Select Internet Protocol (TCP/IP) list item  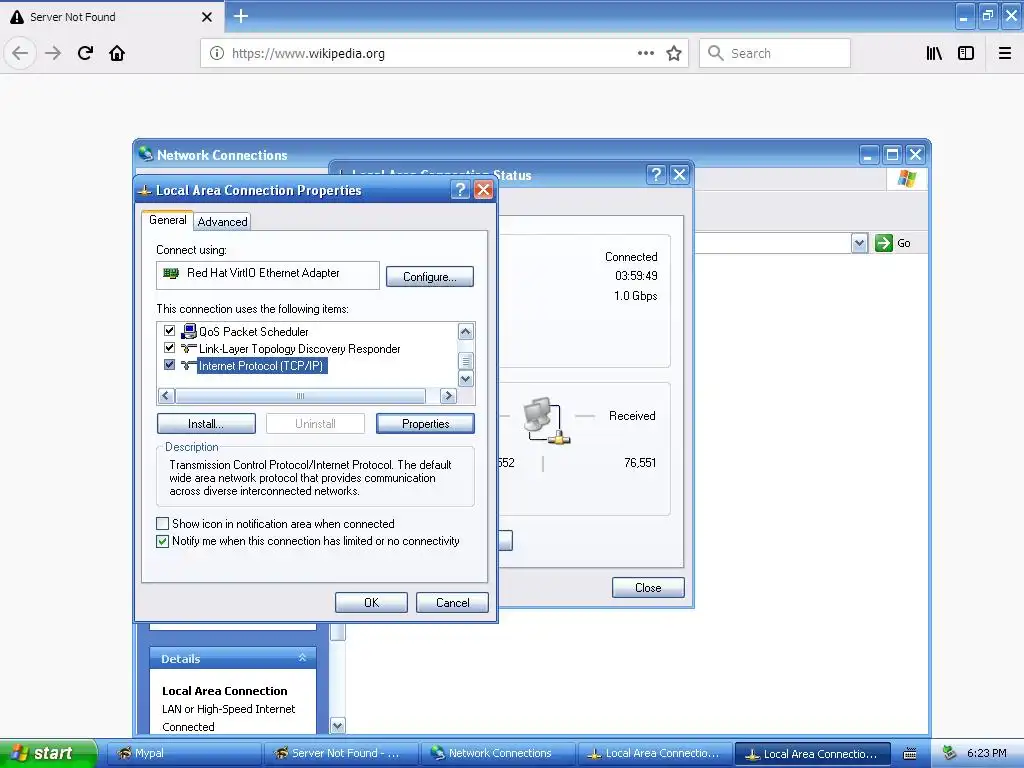(x=261, y=366)
